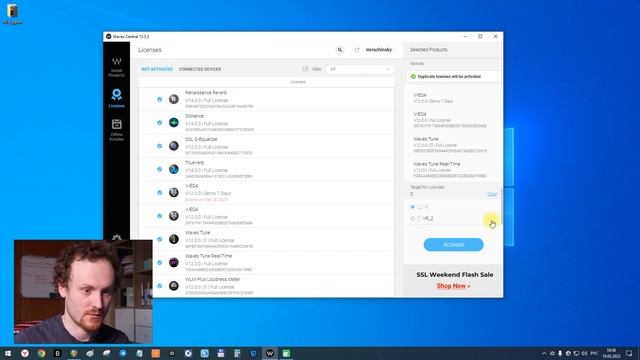
Task: Open the notification center icon
Action: pyautogui.click(x=629, y=353)
